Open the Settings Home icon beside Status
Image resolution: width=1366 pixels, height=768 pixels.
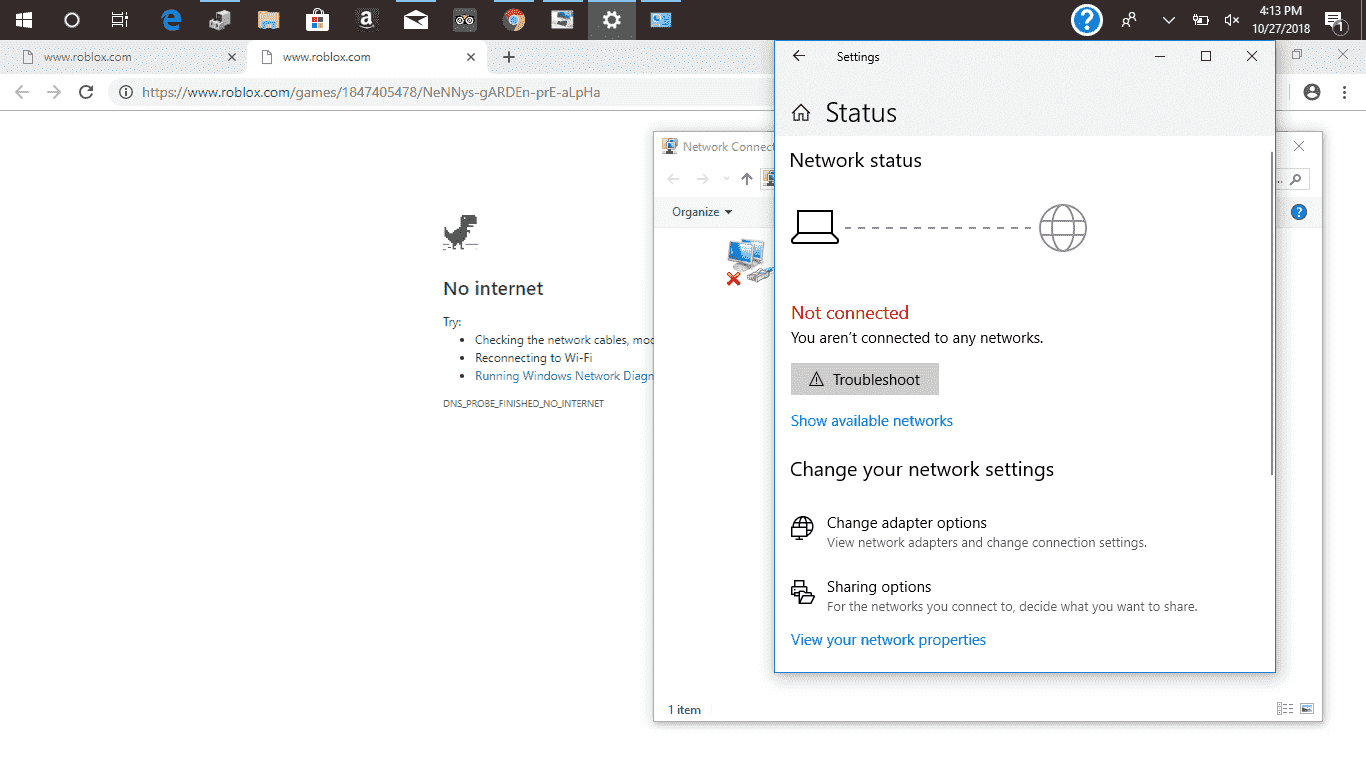coord(800,113)
